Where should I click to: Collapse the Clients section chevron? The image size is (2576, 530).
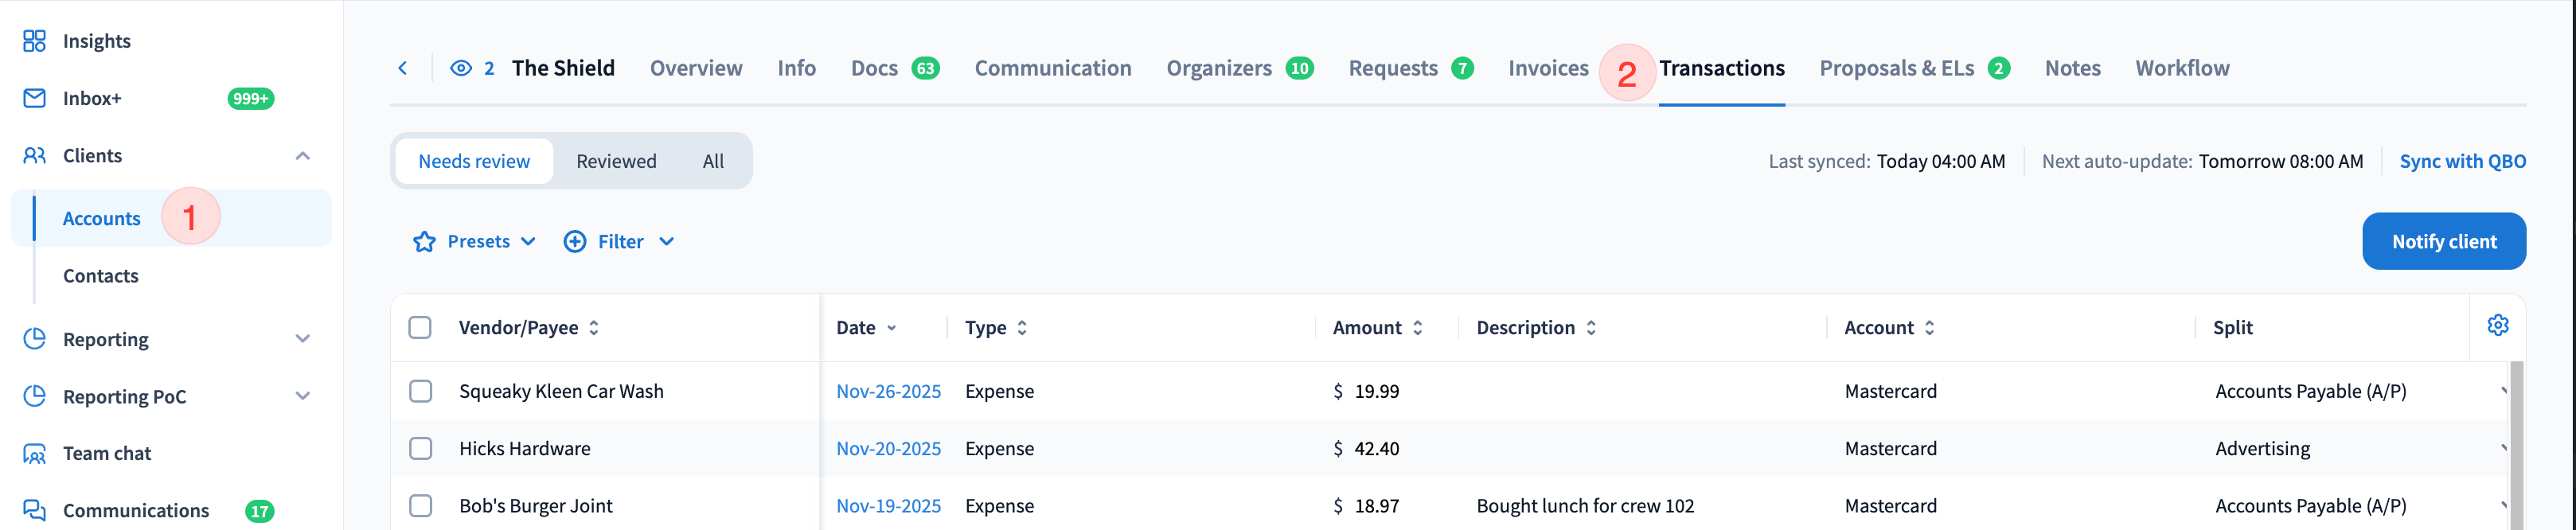point(303,156)
